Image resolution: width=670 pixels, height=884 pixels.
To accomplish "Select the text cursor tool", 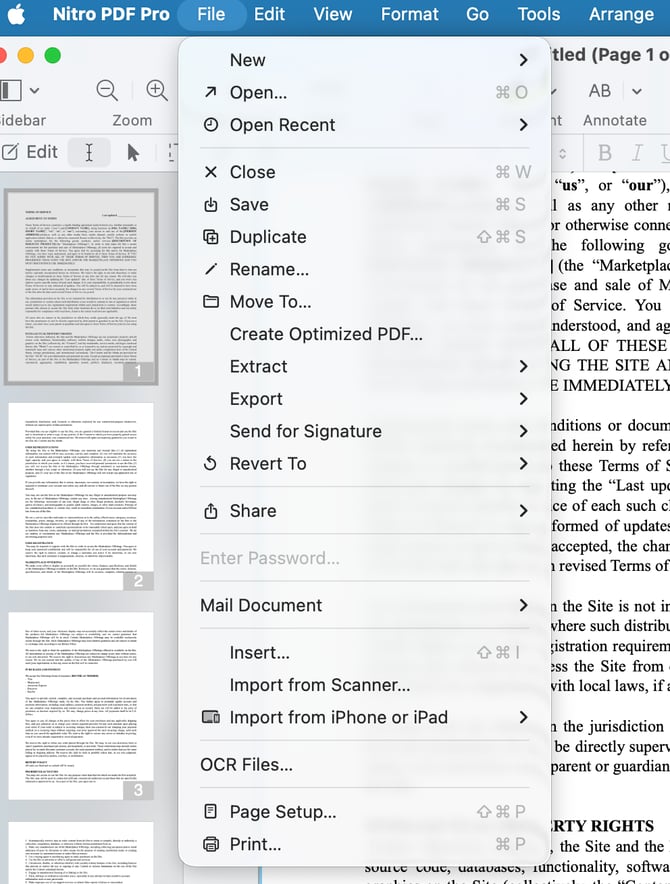I will (x=89, y=152).
